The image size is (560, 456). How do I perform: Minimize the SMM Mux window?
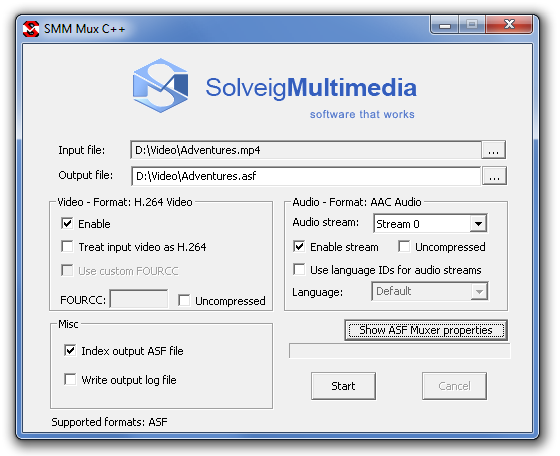tap(444, 25)
